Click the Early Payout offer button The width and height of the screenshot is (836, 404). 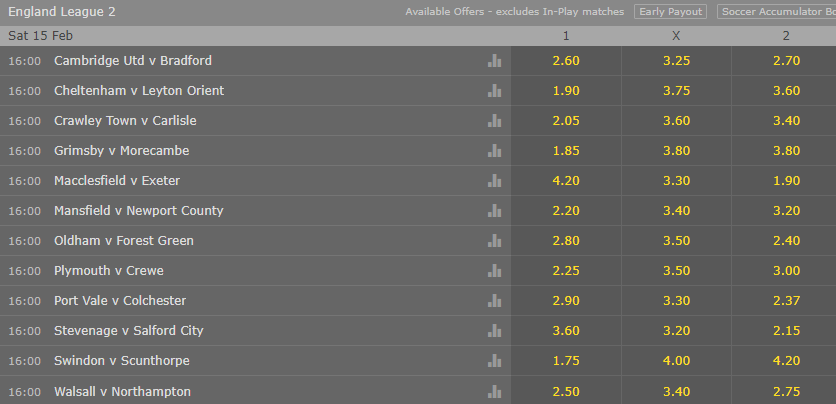(670, 12)
